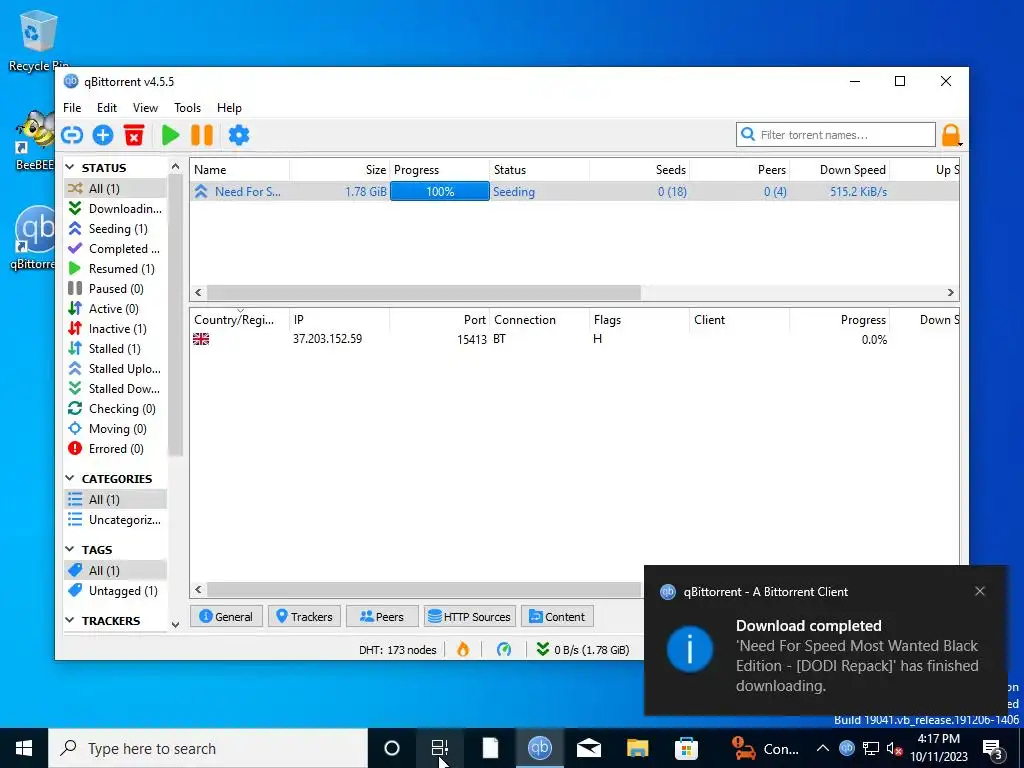
Task: Select the Completed status filter
Action: (x=115, y=249)
